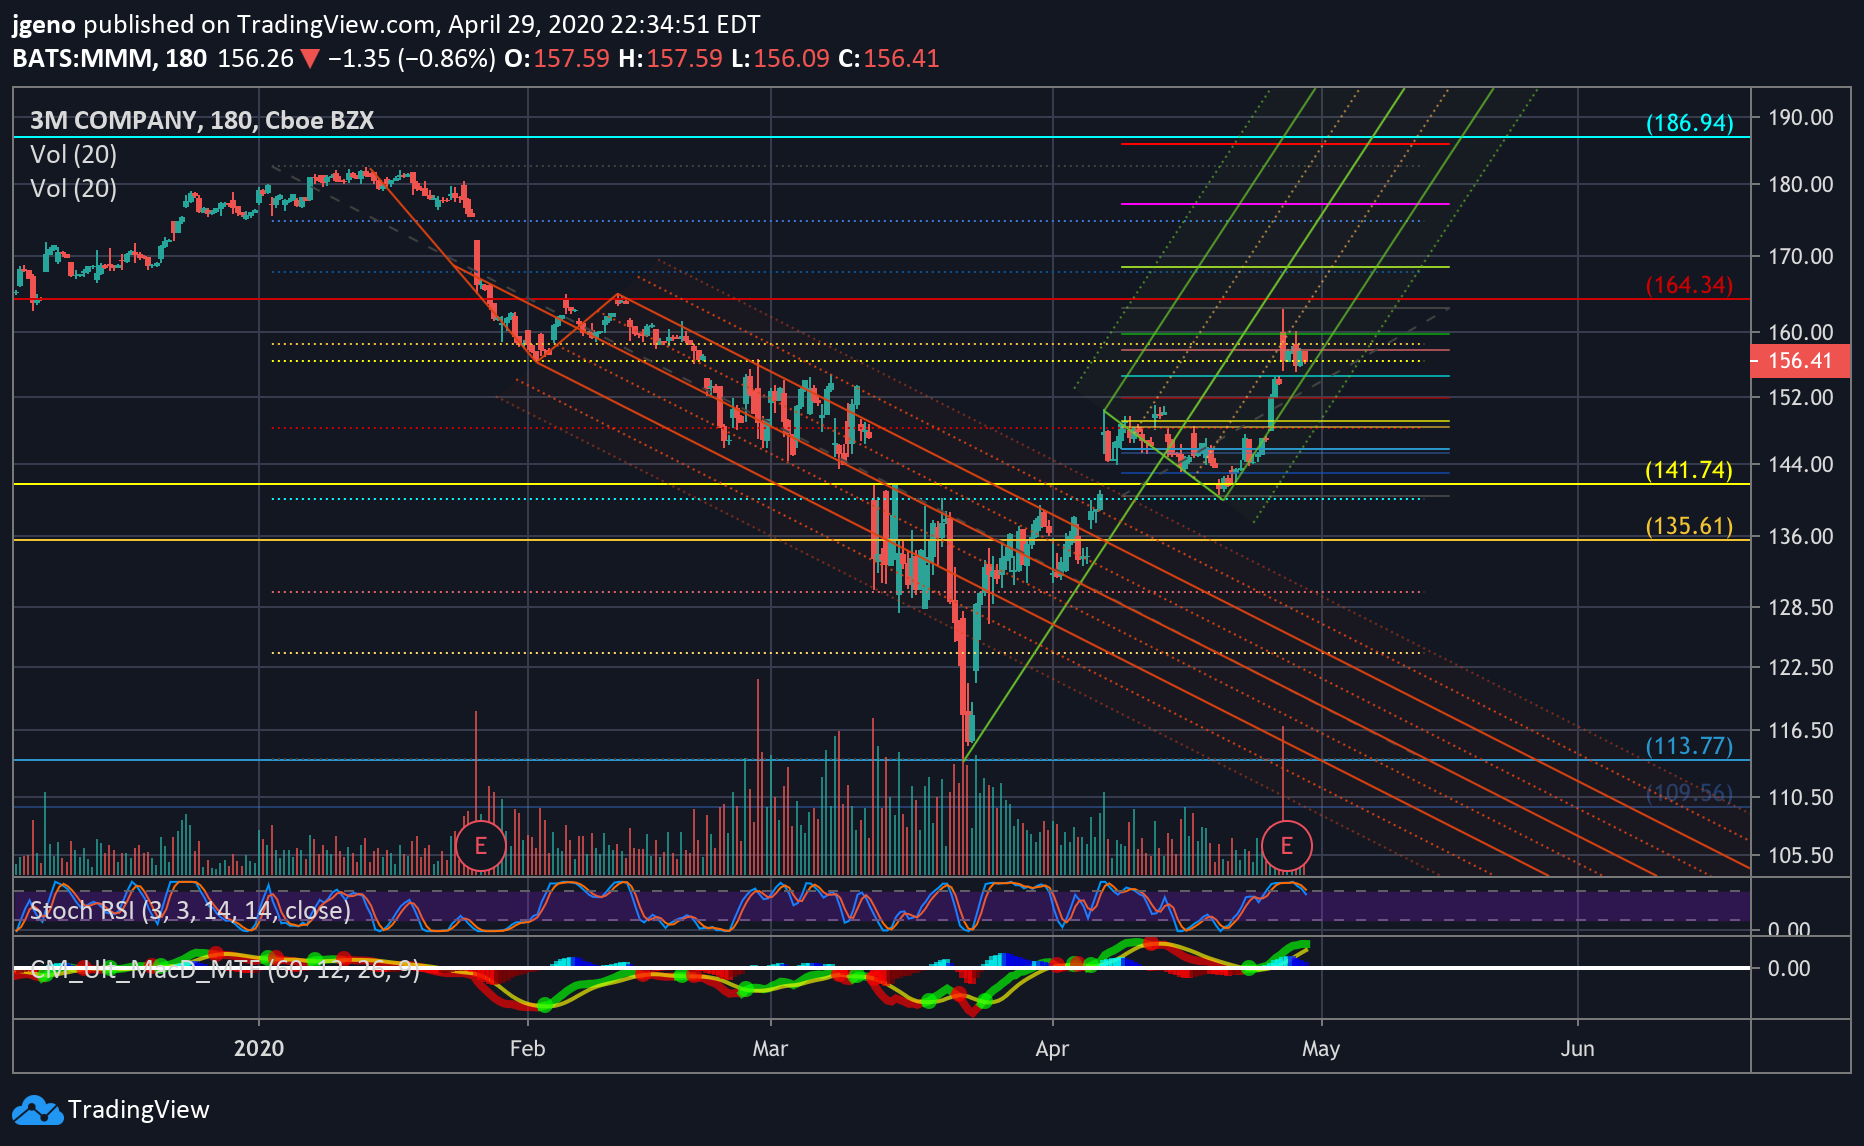Click the '160.00' price axis label
The image size is (1864, 1146).
click(1801, 332)
